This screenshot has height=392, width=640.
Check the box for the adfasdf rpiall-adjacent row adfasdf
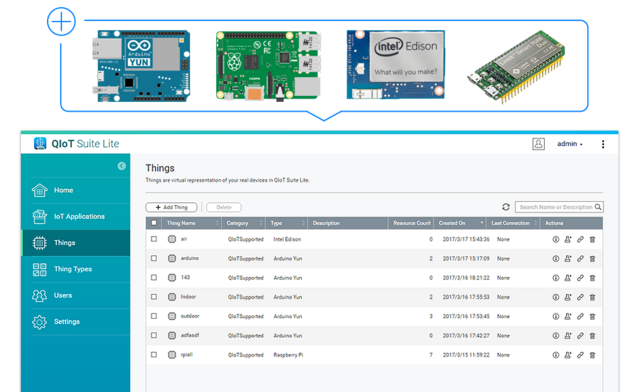[154, 335]
